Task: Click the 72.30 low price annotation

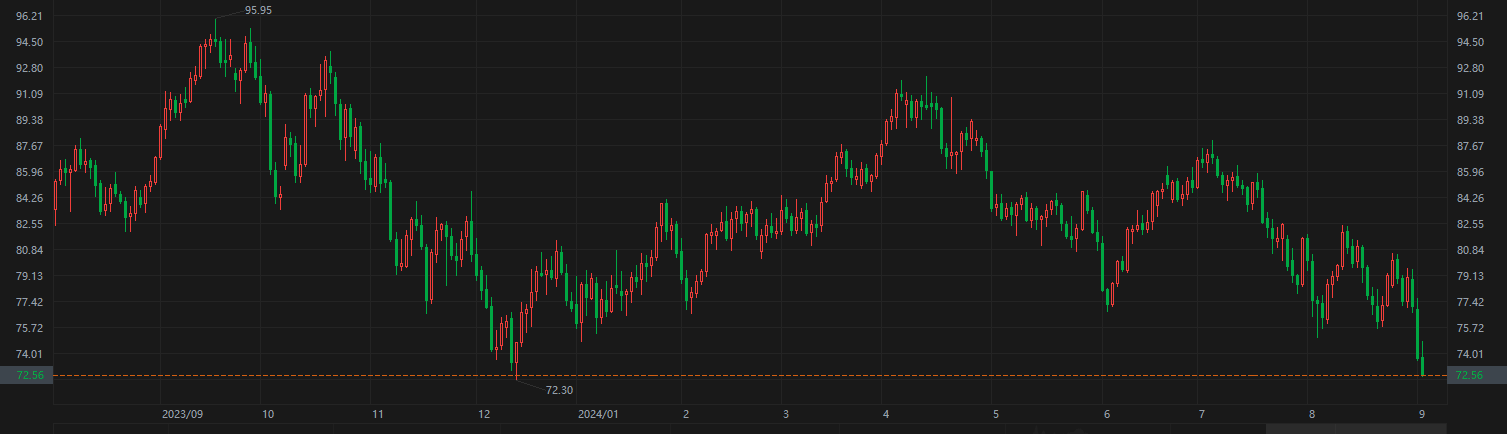Action: pyautogui.click(x=559, y=390)
